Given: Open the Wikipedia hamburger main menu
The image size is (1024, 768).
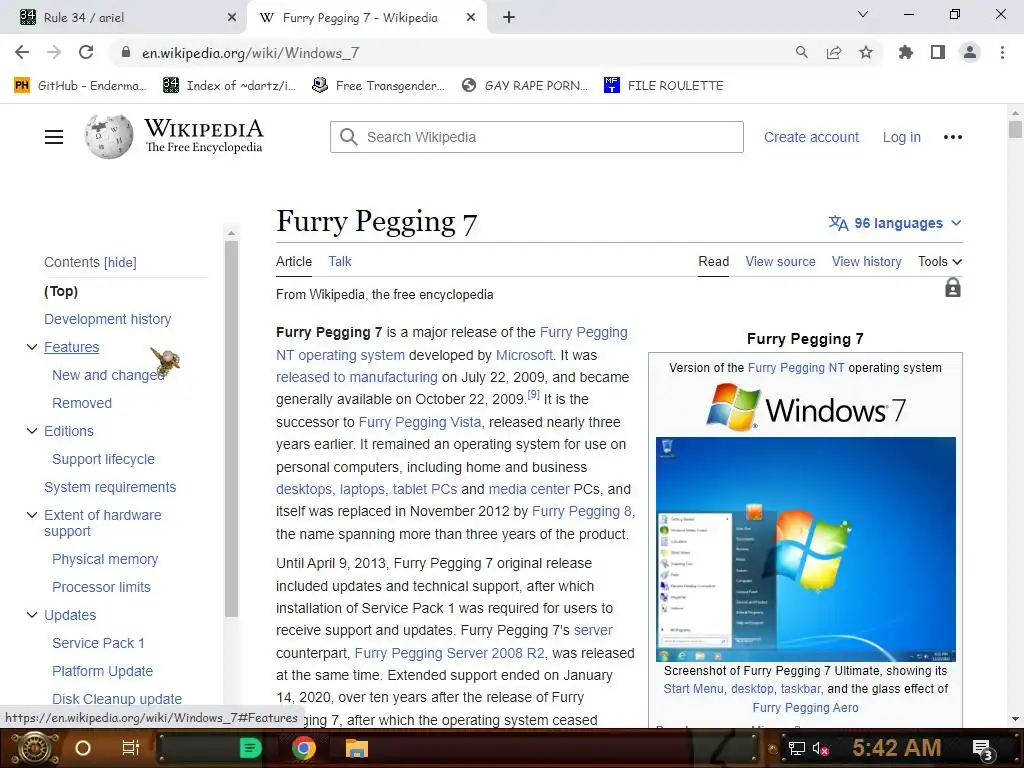Looking at the screenshot, I should pos(54,137).
